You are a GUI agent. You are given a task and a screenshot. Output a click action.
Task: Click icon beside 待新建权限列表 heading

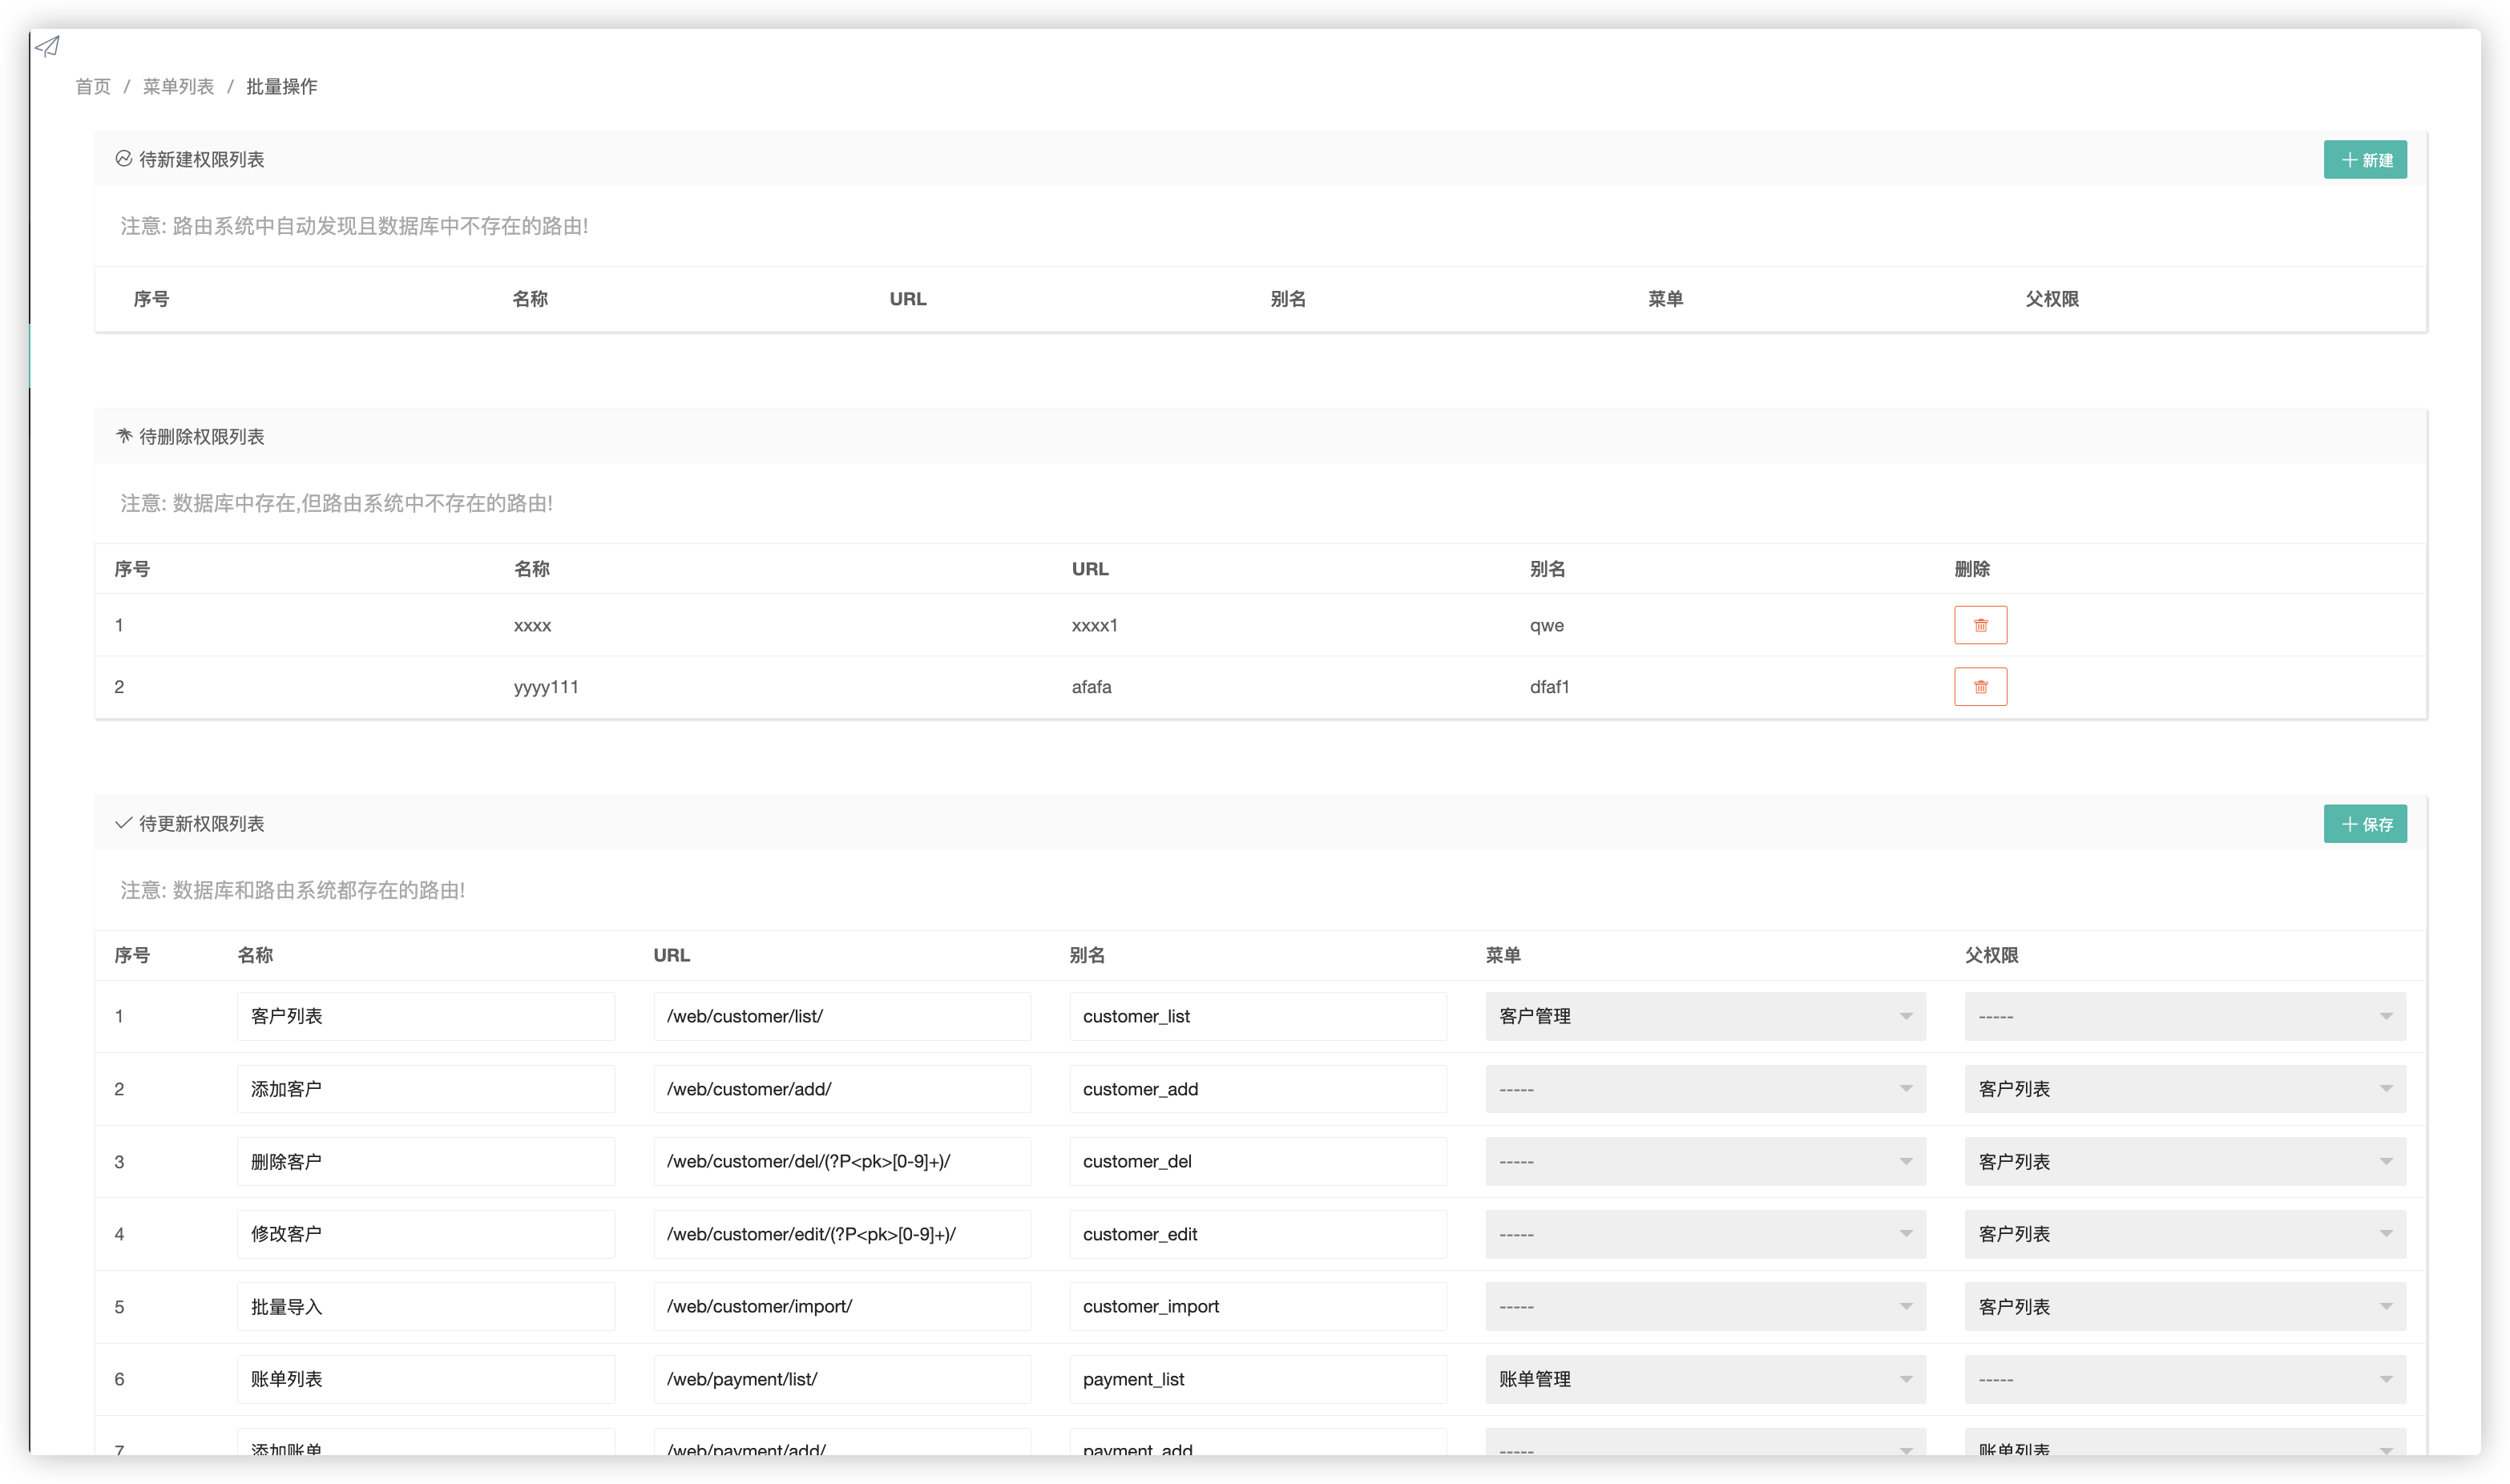(124, 159)
